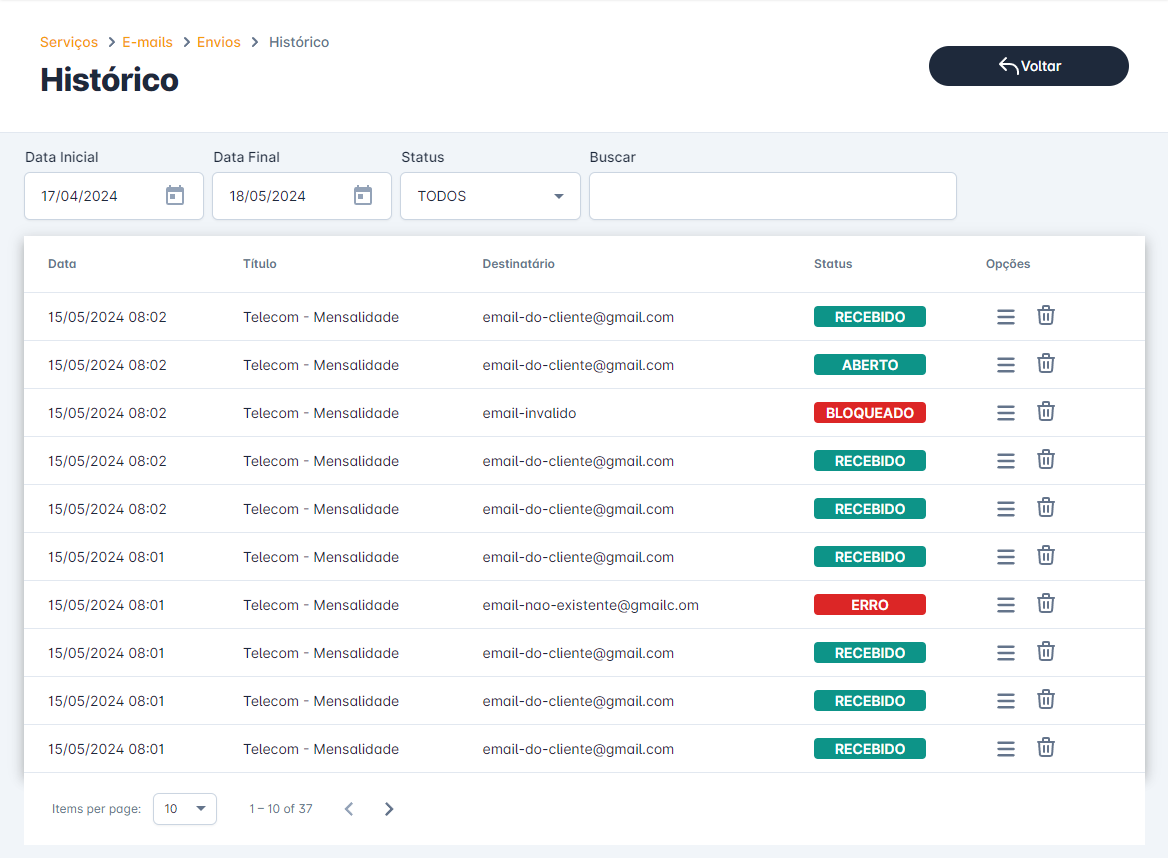Navigate to Serviços breadcrumb

coord(69,42)
